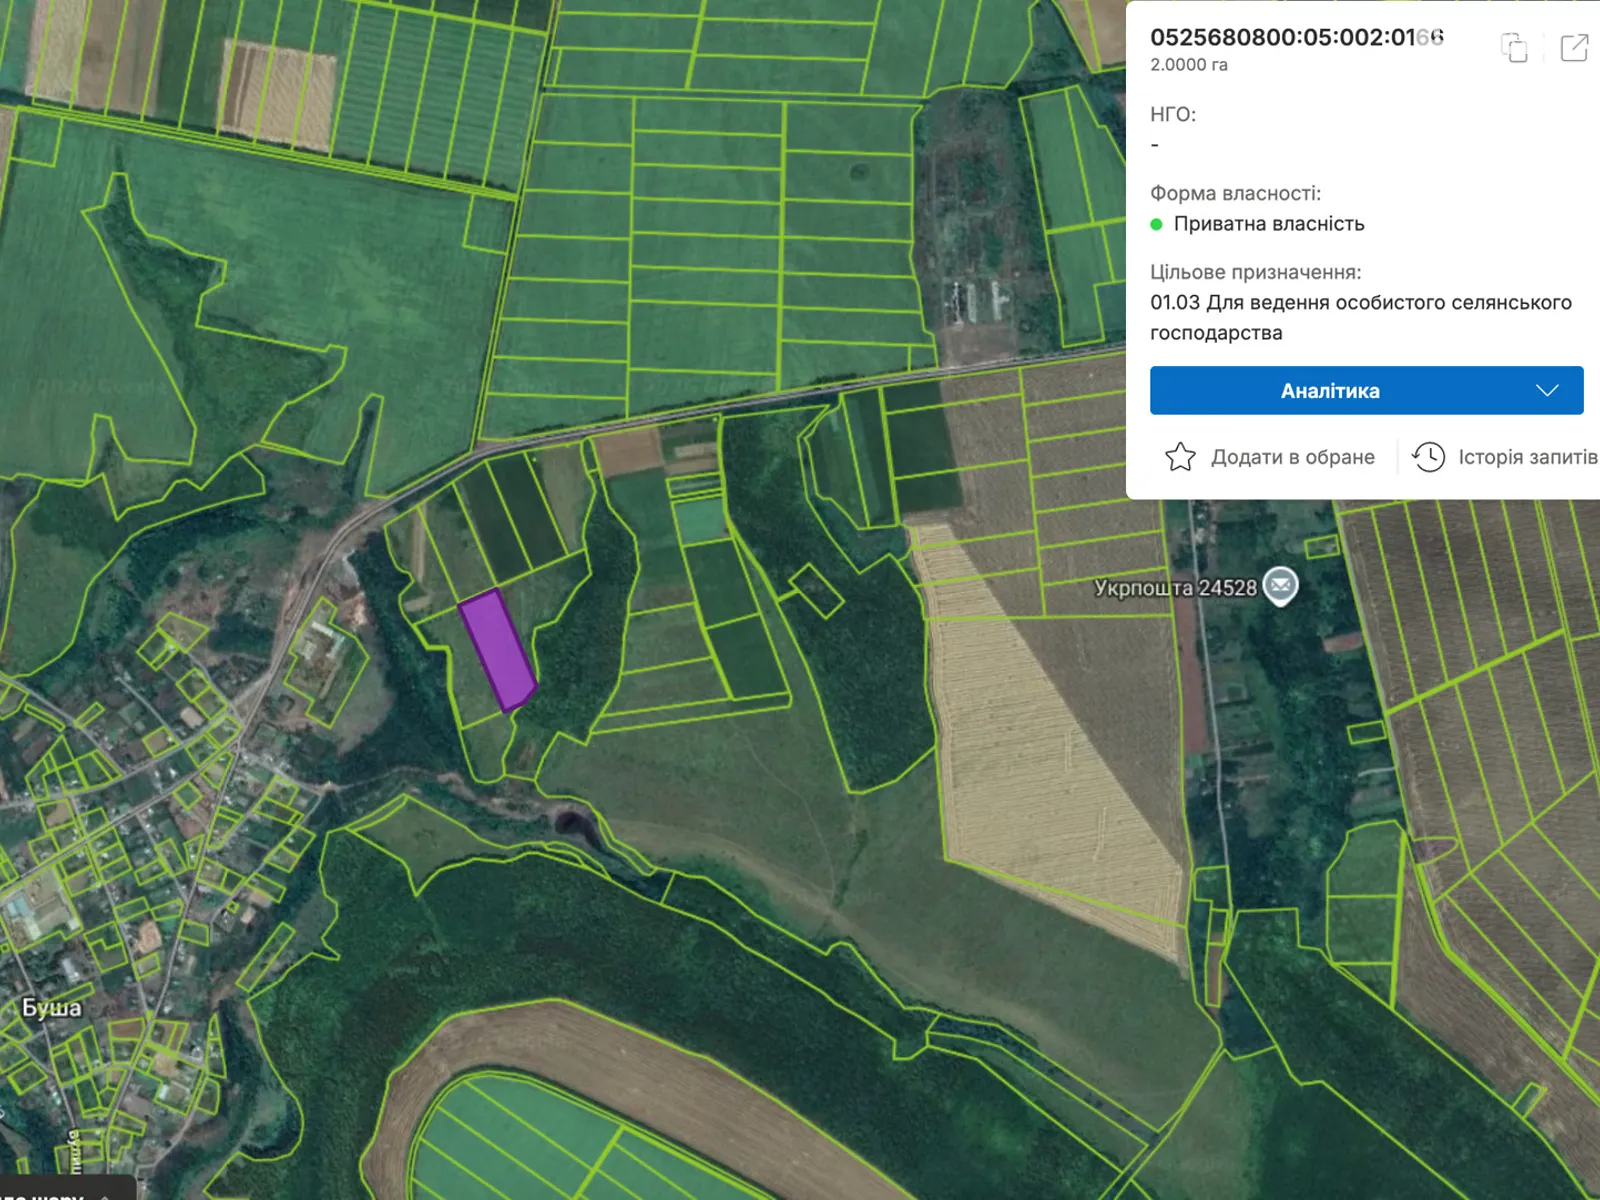Click the Буша village label on map
The image size is (1600, 1200).
[51, 1007]
